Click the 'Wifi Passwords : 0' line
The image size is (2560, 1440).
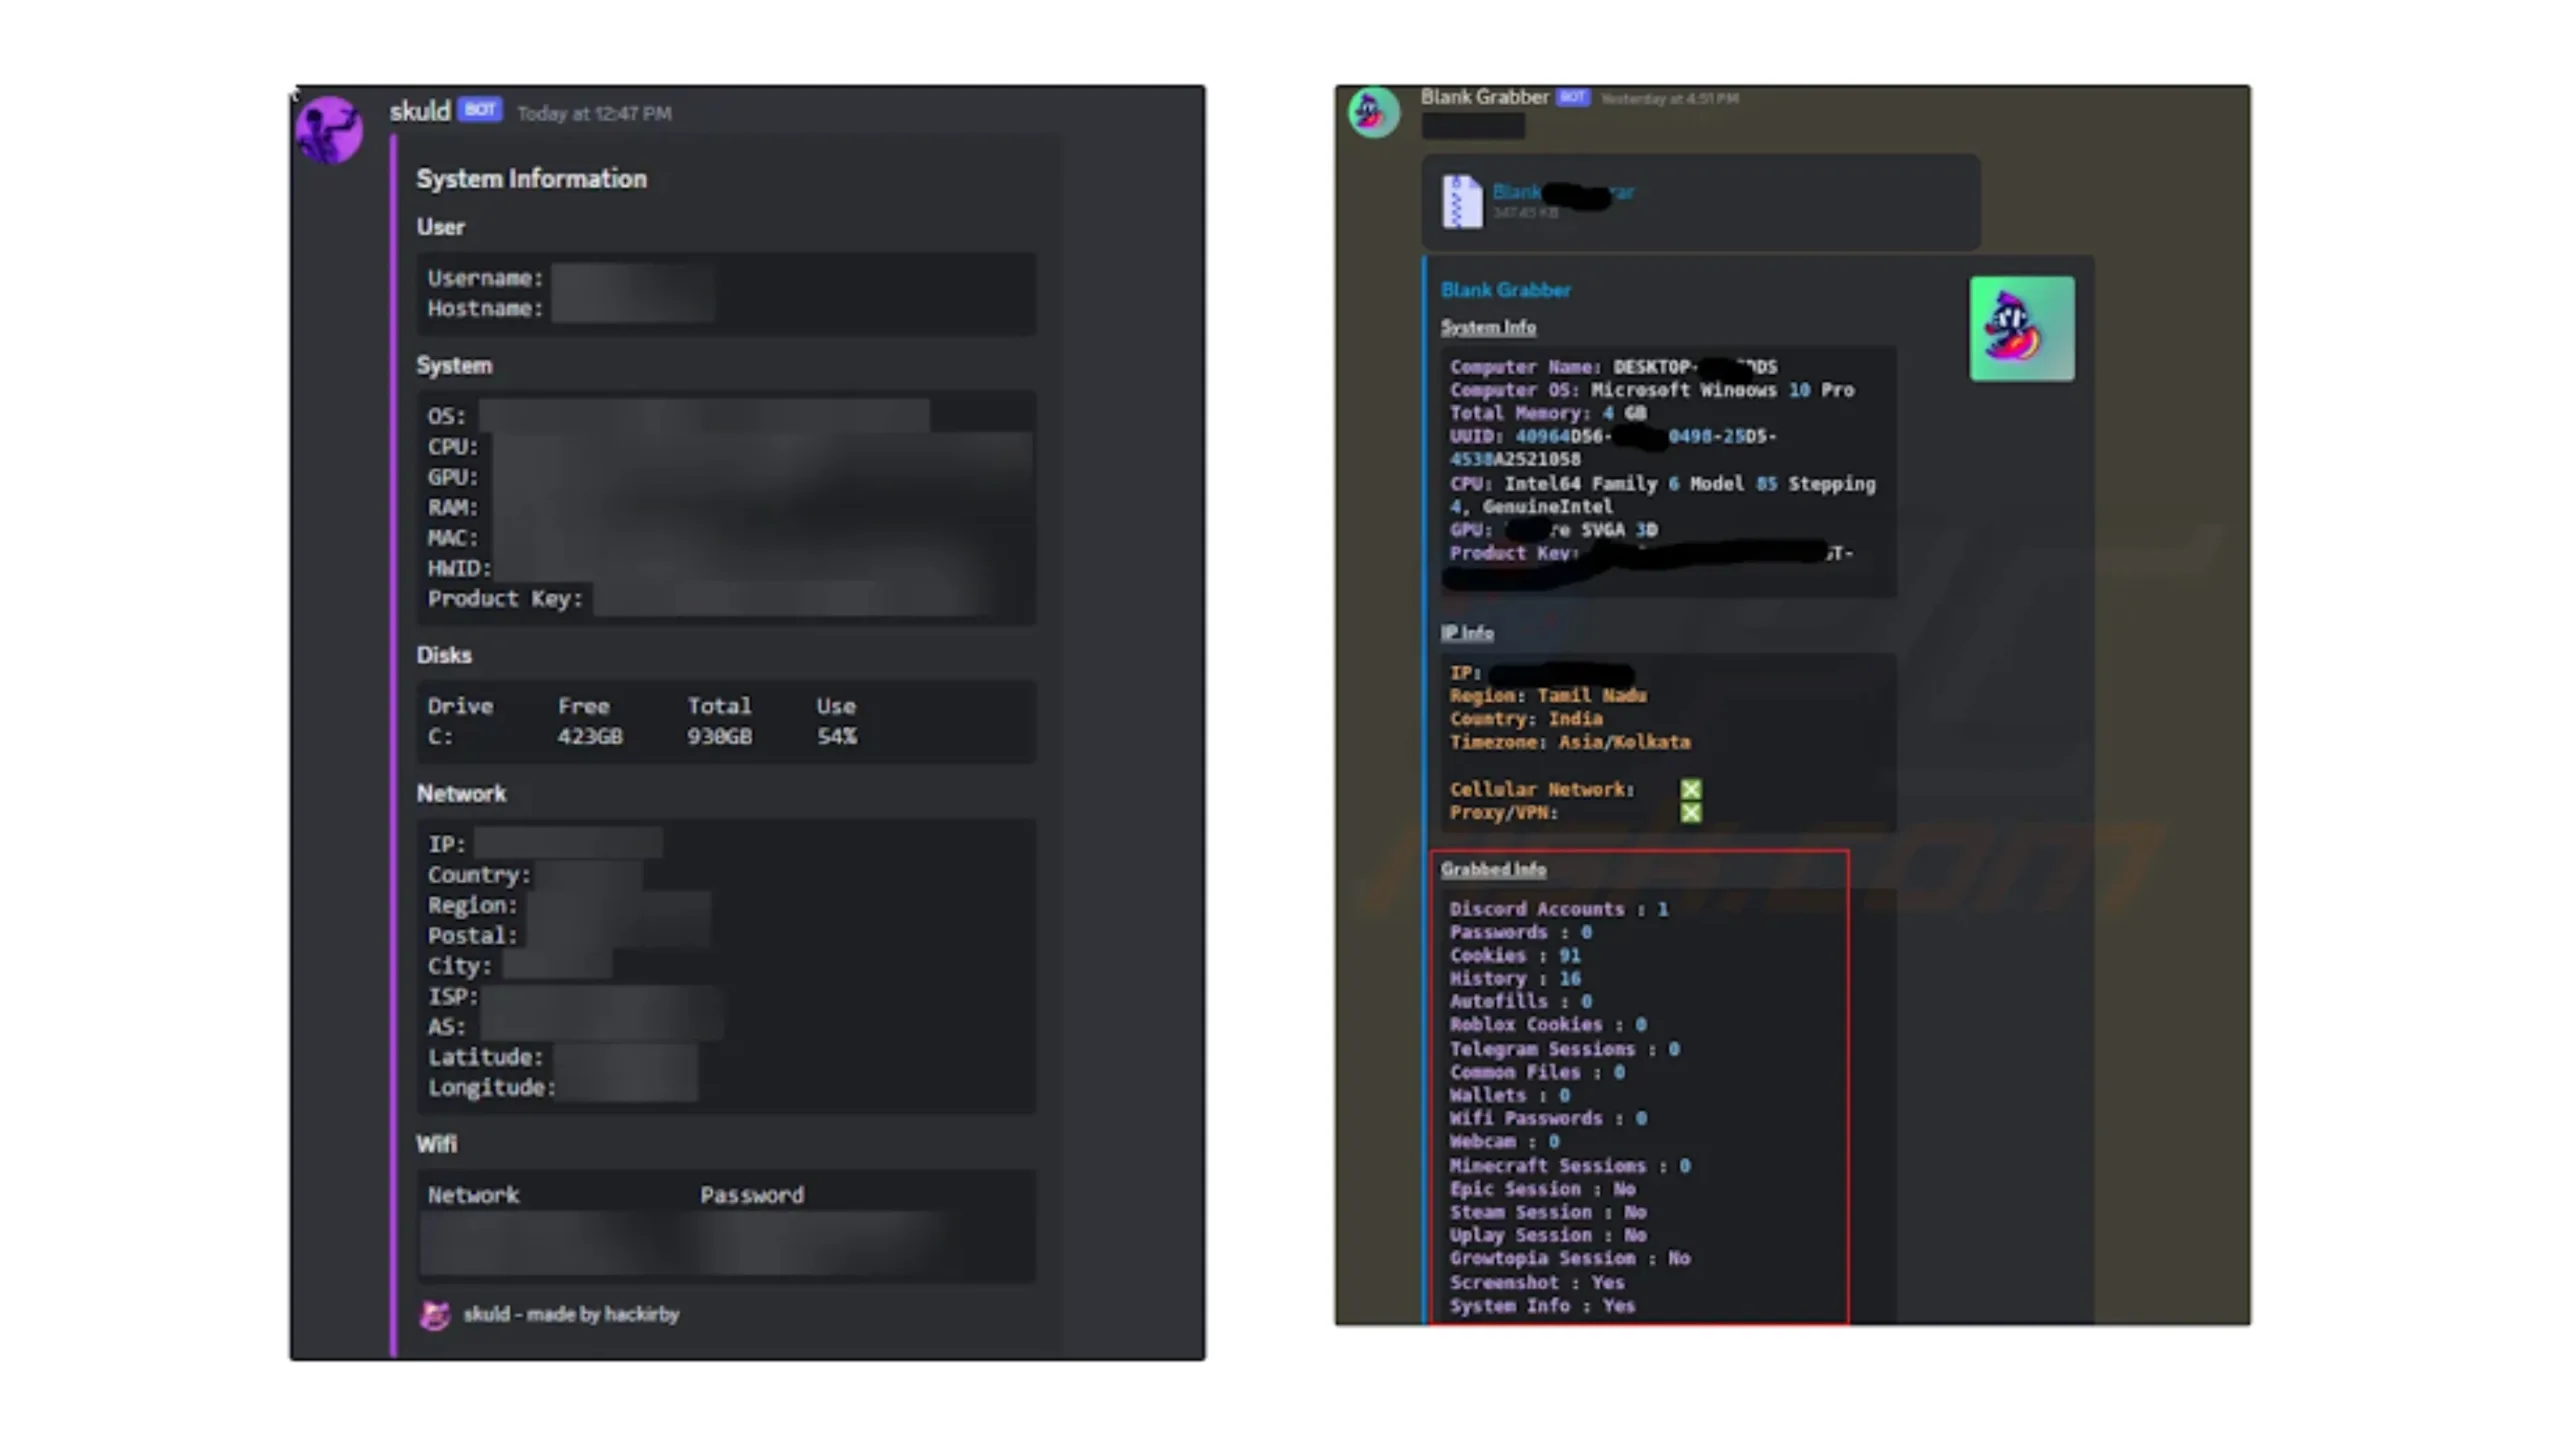click(1548, 1118)
